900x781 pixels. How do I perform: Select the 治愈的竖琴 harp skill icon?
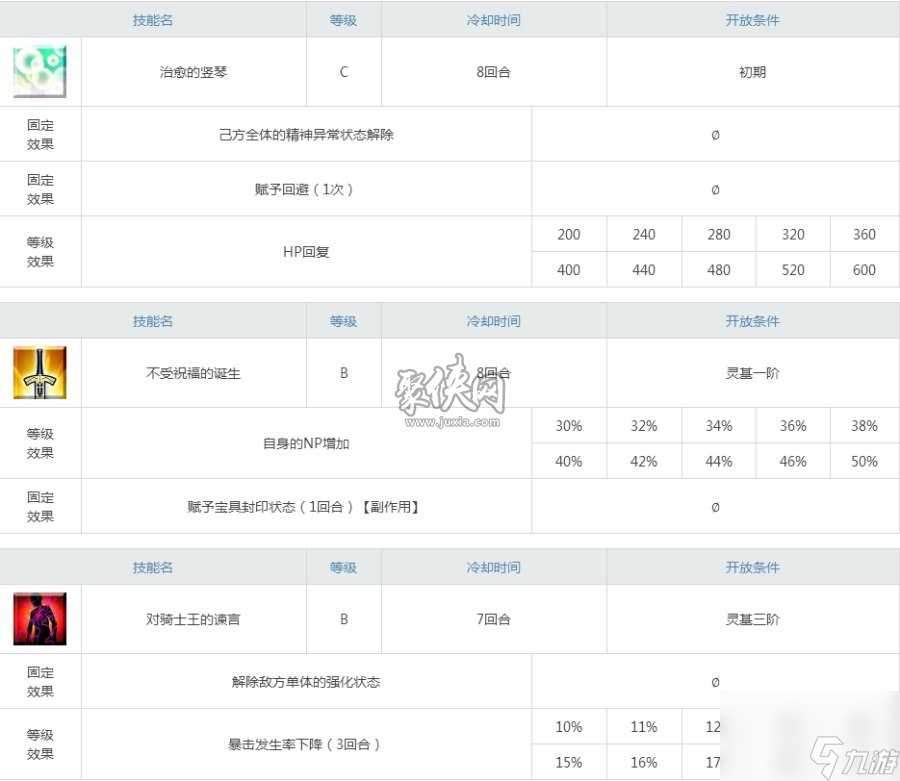click(x=38, y=71)
